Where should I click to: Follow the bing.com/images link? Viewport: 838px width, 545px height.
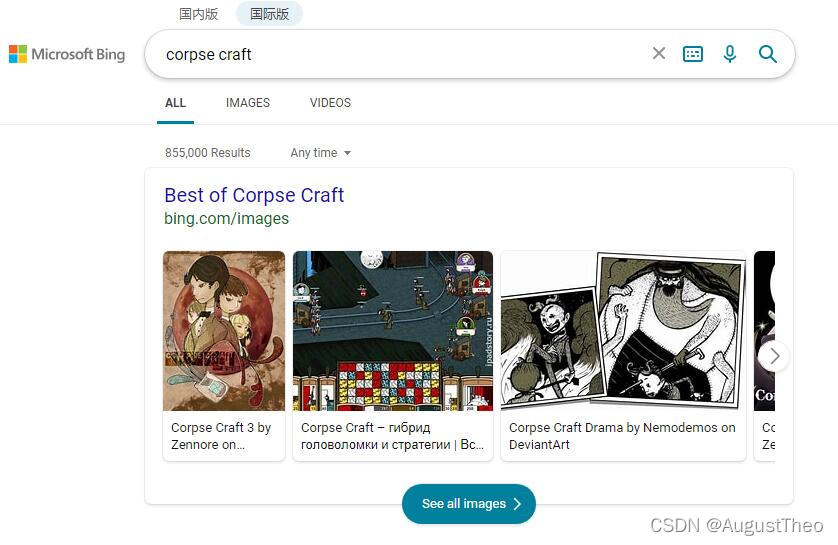[x=227, y=219]
